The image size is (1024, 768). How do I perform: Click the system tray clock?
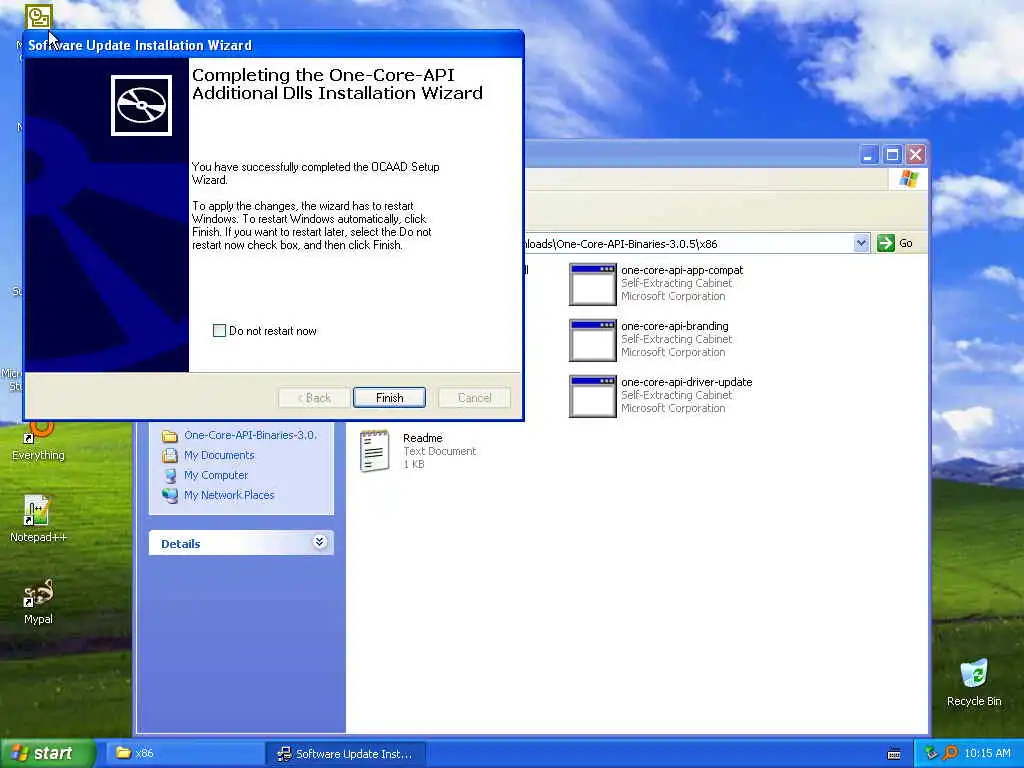point(987,754)
